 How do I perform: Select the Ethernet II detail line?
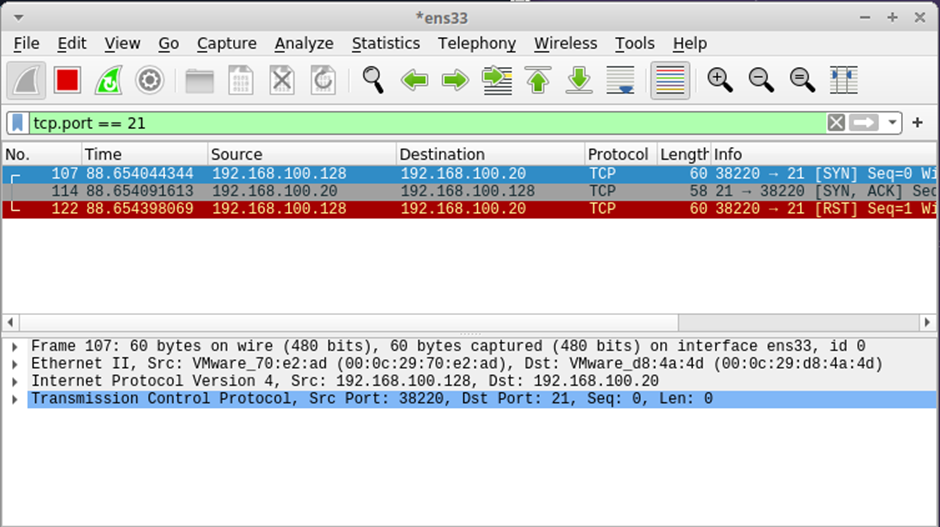[x=482, y=364]
